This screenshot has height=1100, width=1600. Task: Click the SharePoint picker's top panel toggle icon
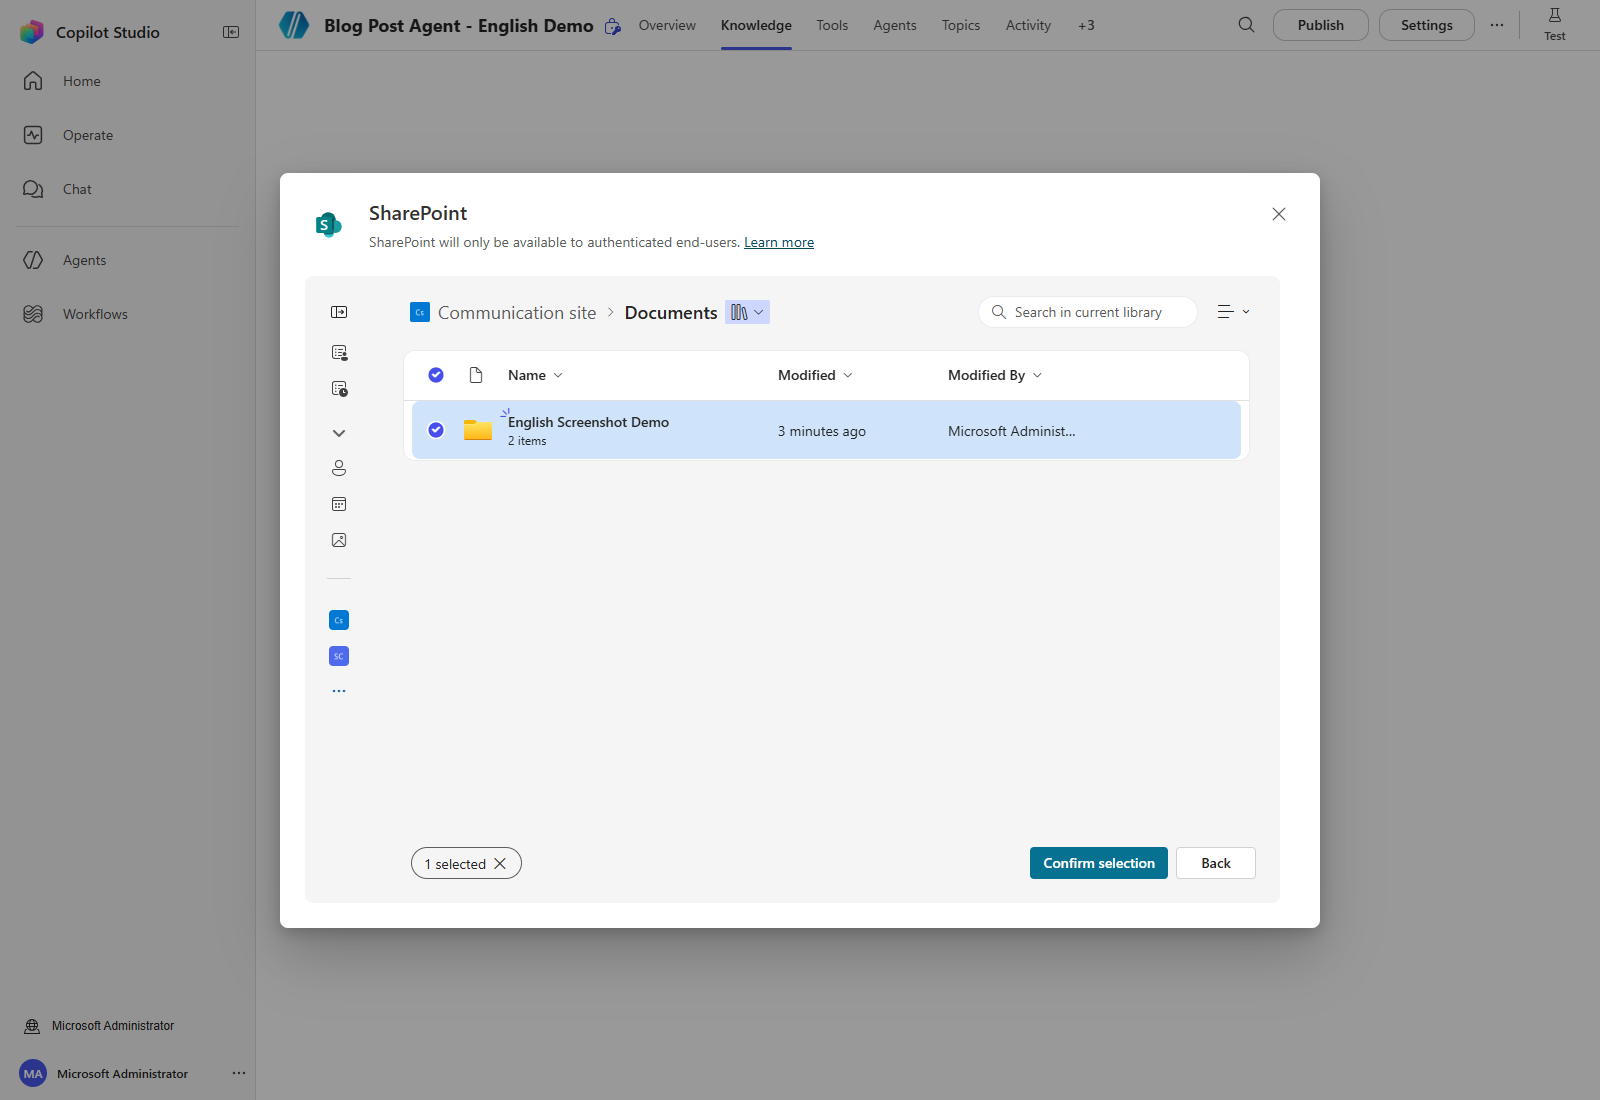(x=339, y=312)
